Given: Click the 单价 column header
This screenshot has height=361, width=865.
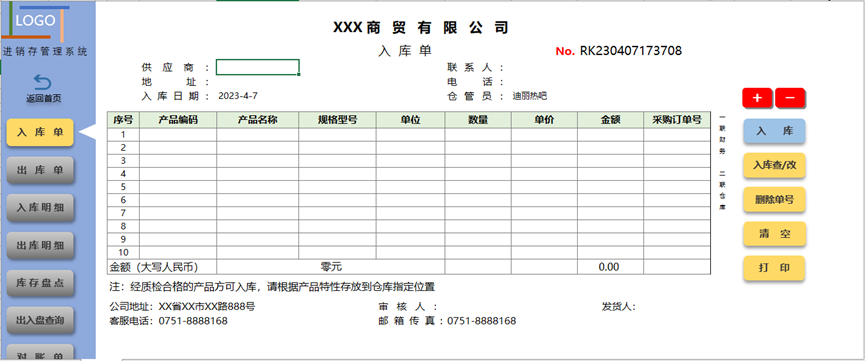Looking at the screenshot, I should point(544,120).
